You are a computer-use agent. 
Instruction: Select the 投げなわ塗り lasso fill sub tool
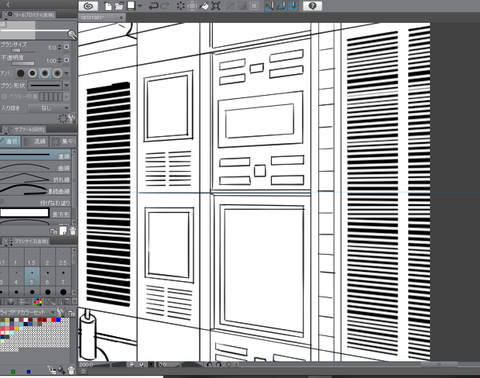click(x=35, y=202)
